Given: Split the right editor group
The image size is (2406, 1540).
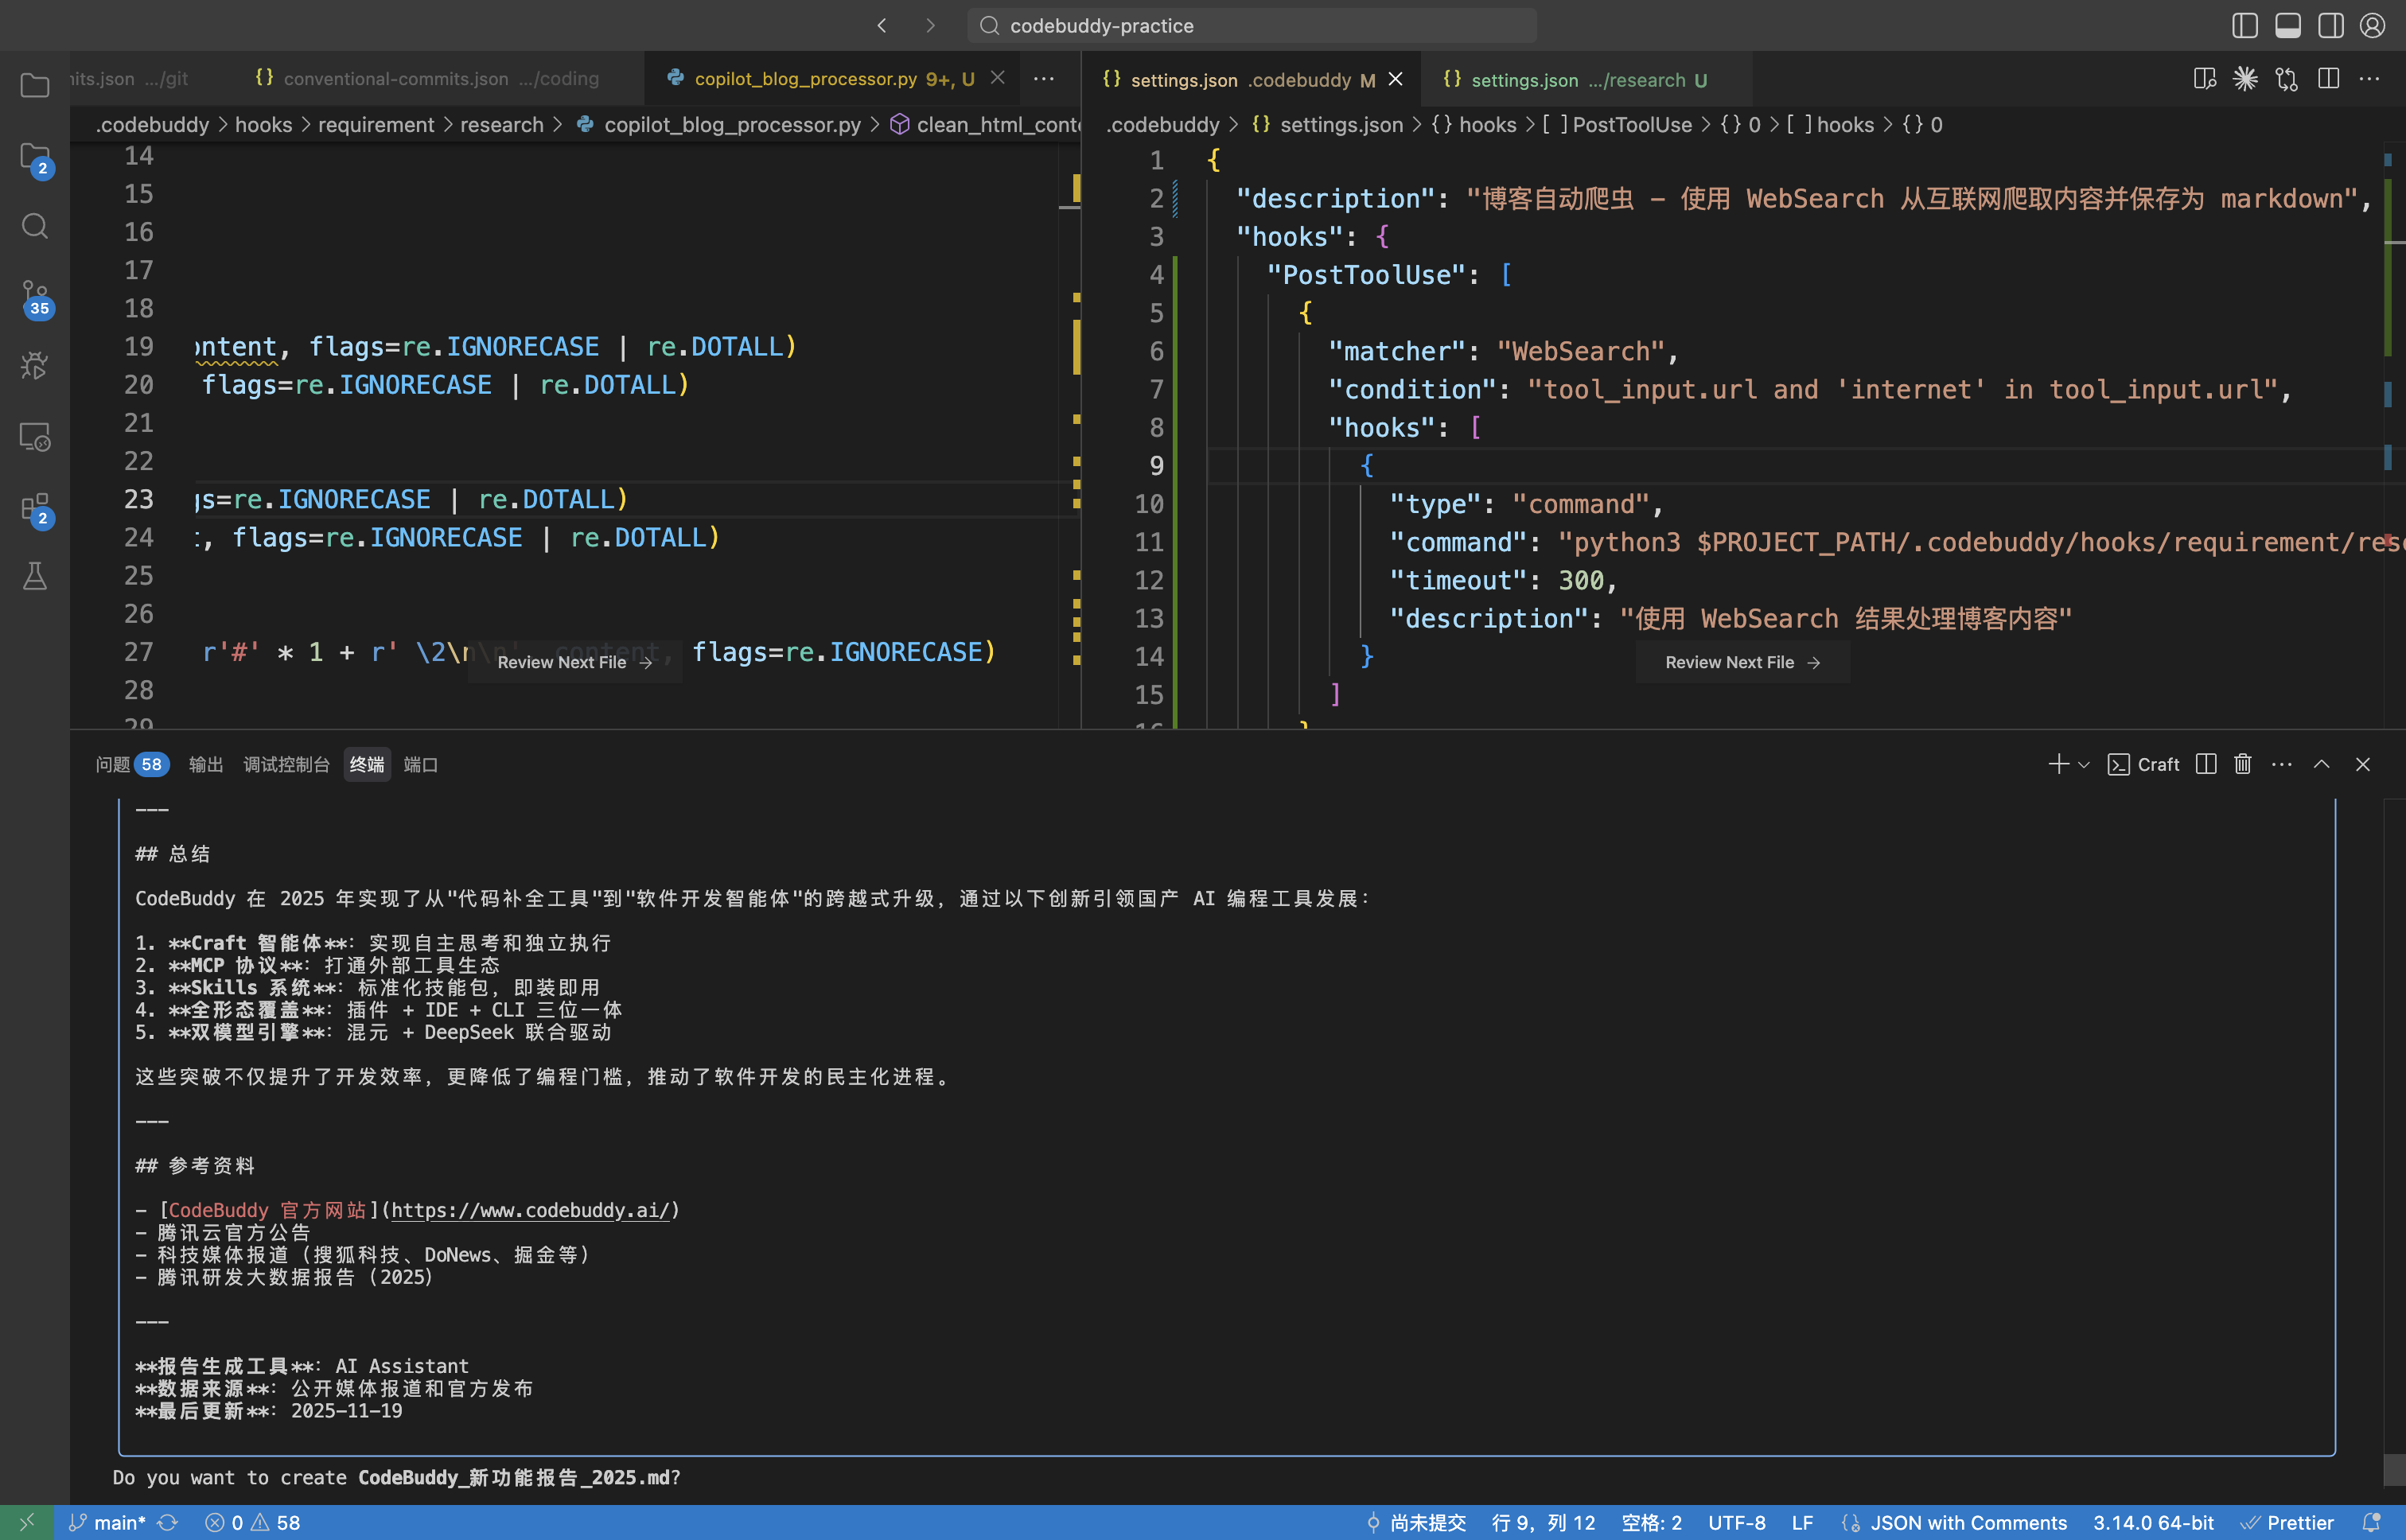Looking at the screenshot, I should click(2328, 79).
